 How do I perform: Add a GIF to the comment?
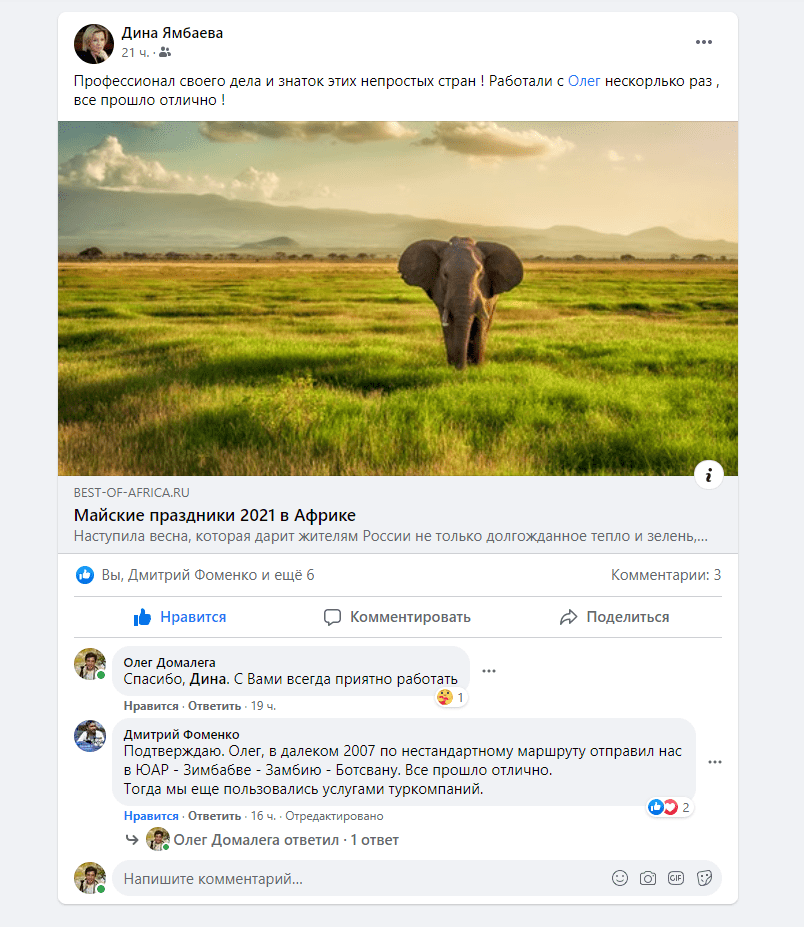pyautogui.click(x=676, y=878)
